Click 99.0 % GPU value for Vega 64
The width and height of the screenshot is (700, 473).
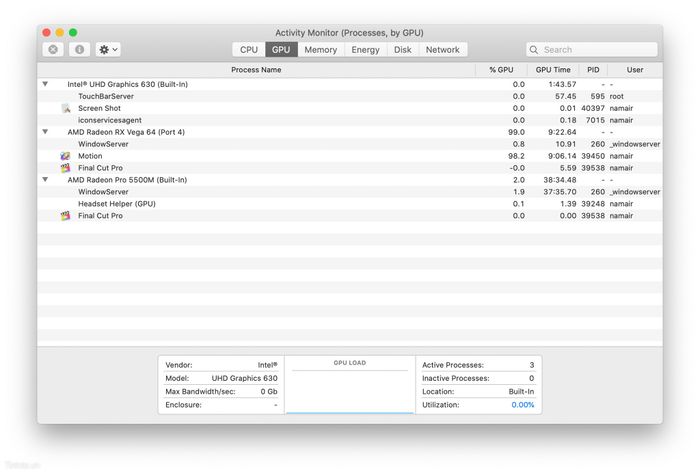[516, 132]
